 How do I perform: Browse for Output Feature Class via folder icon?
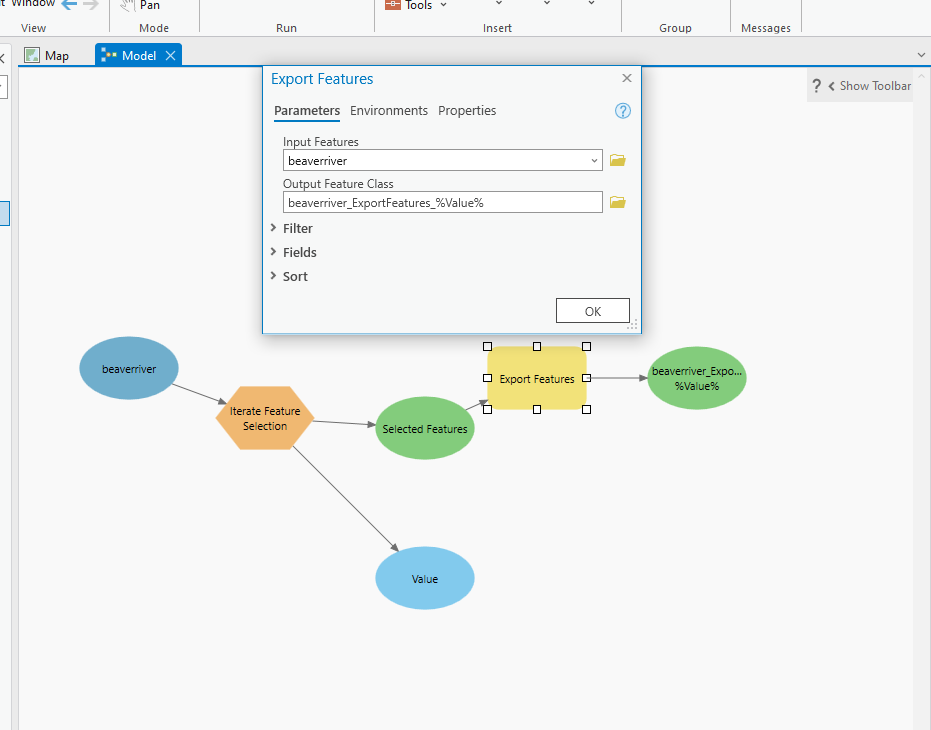click(x=617, y=202)
